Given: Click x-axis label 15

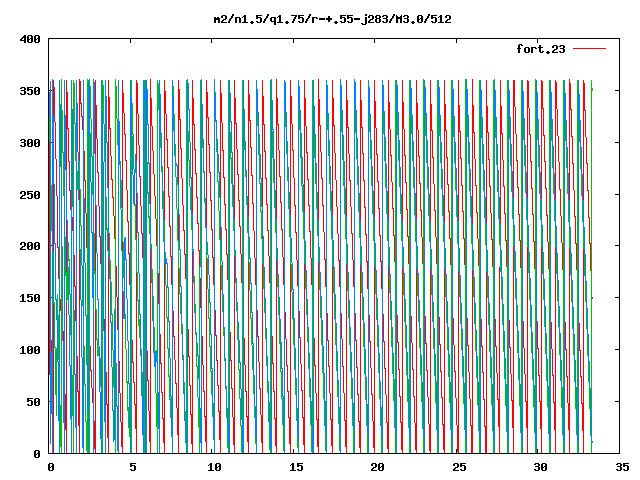Looking at the screenshot, I should coord(296,467).
